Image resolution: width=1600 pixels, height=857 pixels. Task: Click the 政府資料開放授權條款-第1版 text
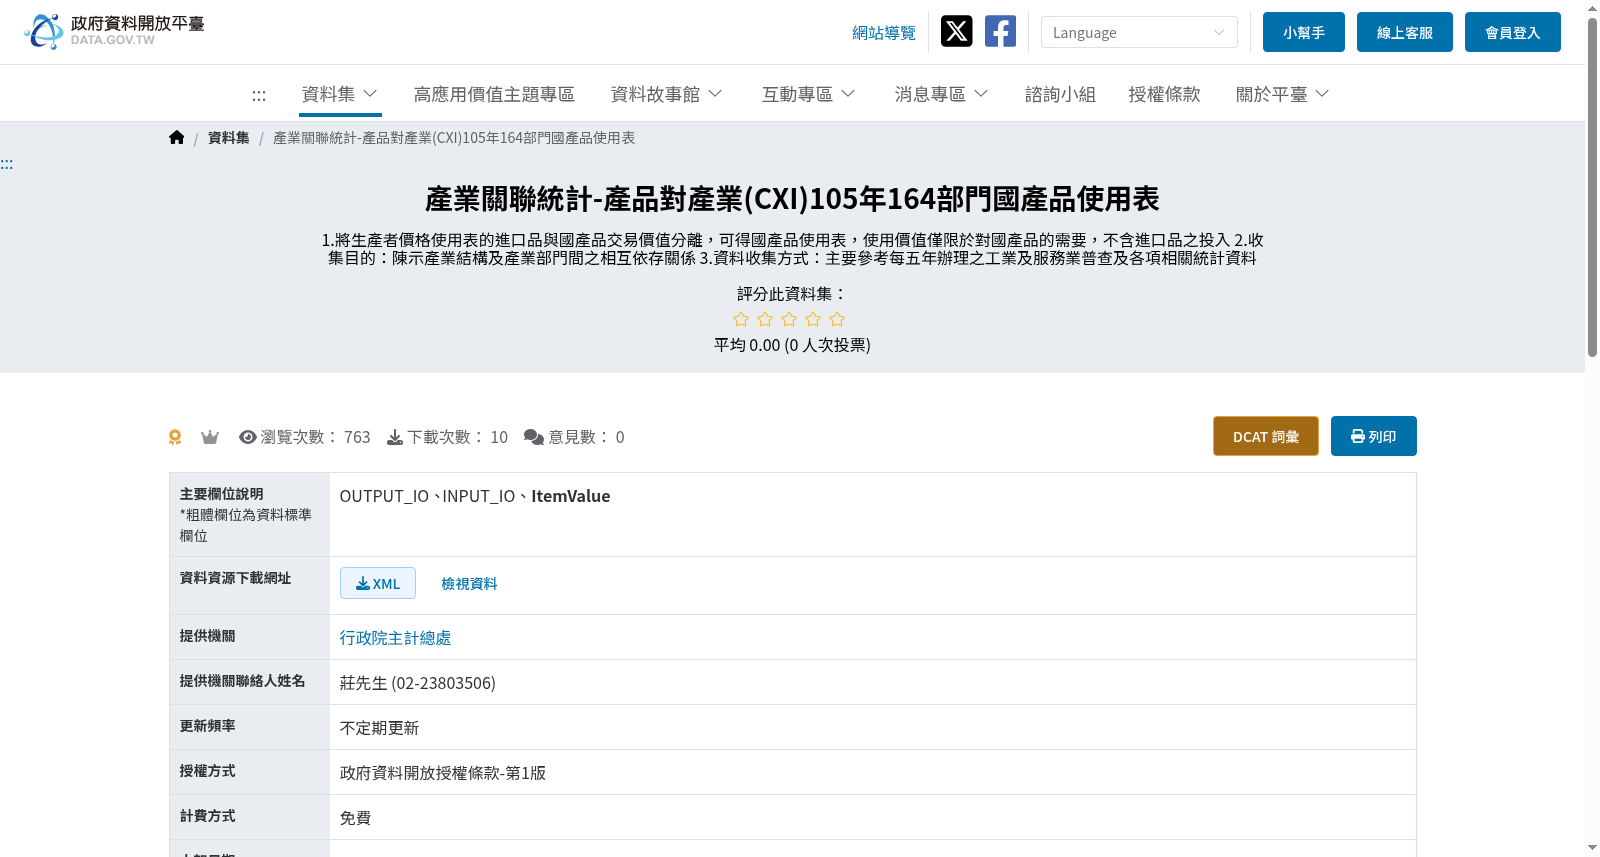[x=443, y=773]
